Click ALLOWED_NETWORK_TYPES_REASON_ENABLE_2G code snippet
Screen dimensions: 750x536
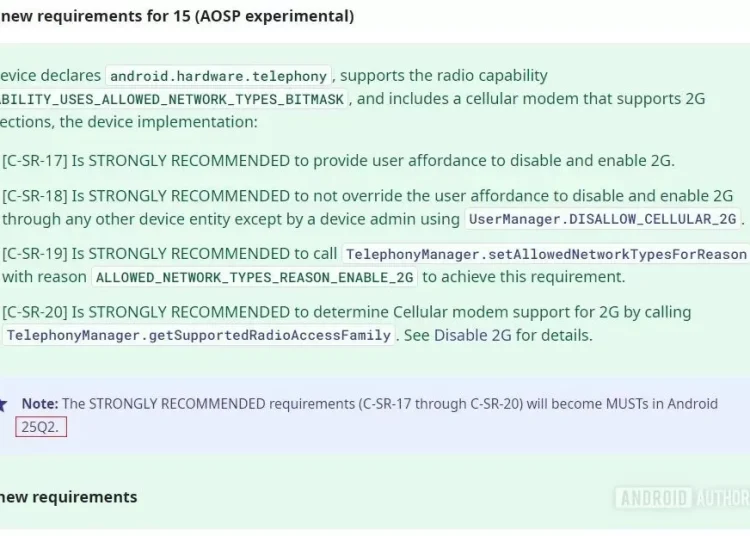coord(254,277)
